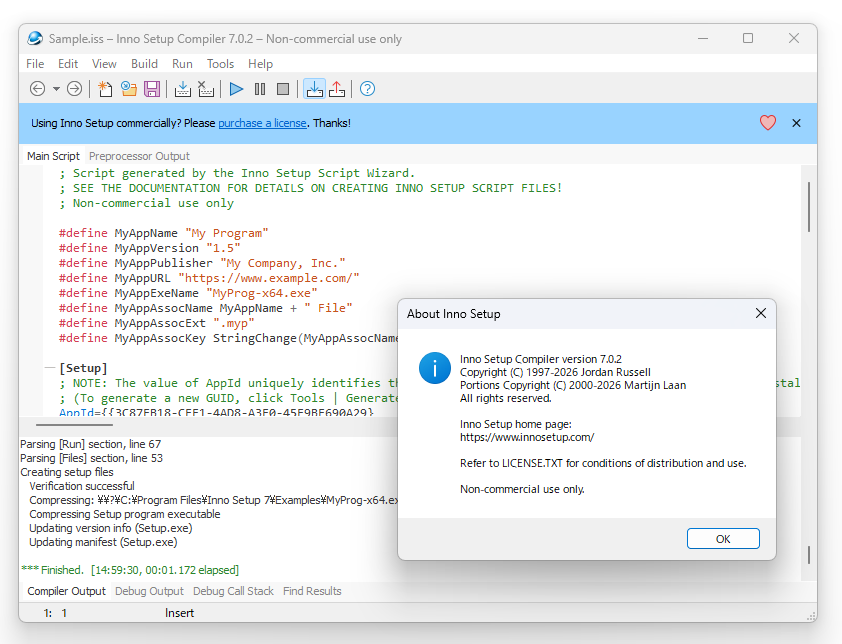This screenshot has width=842, height=644.
Task: Collapse the [Setup] section fold marker
Action: coord(49,368)
